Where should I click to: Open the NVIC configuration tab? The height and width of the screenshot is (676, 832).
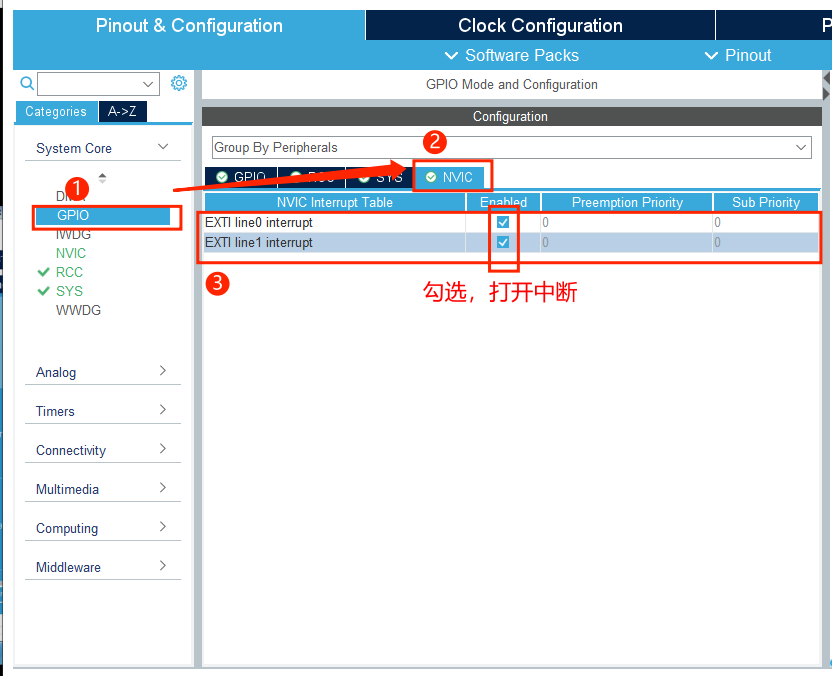[449, 177]
